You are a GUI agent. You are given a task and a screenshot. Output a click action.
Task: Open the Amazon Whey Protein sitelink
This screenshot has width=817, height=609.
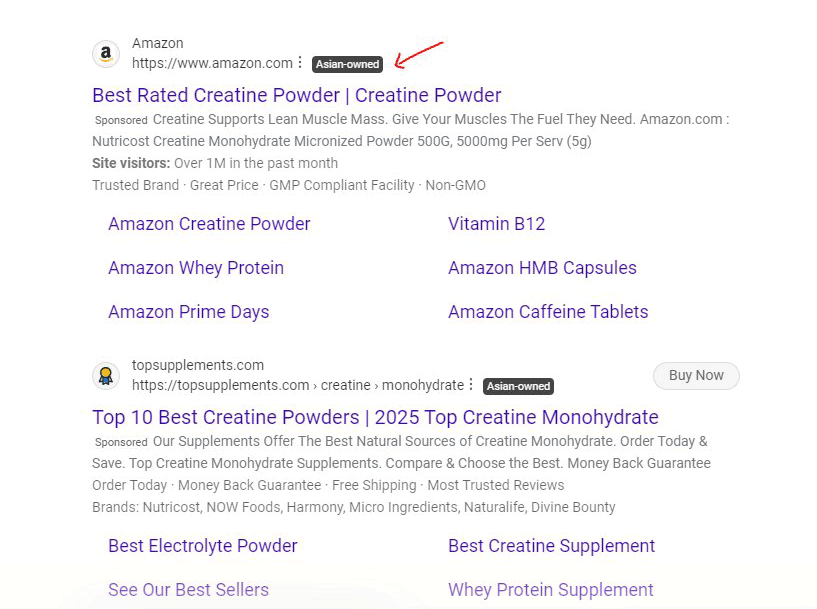196,268
